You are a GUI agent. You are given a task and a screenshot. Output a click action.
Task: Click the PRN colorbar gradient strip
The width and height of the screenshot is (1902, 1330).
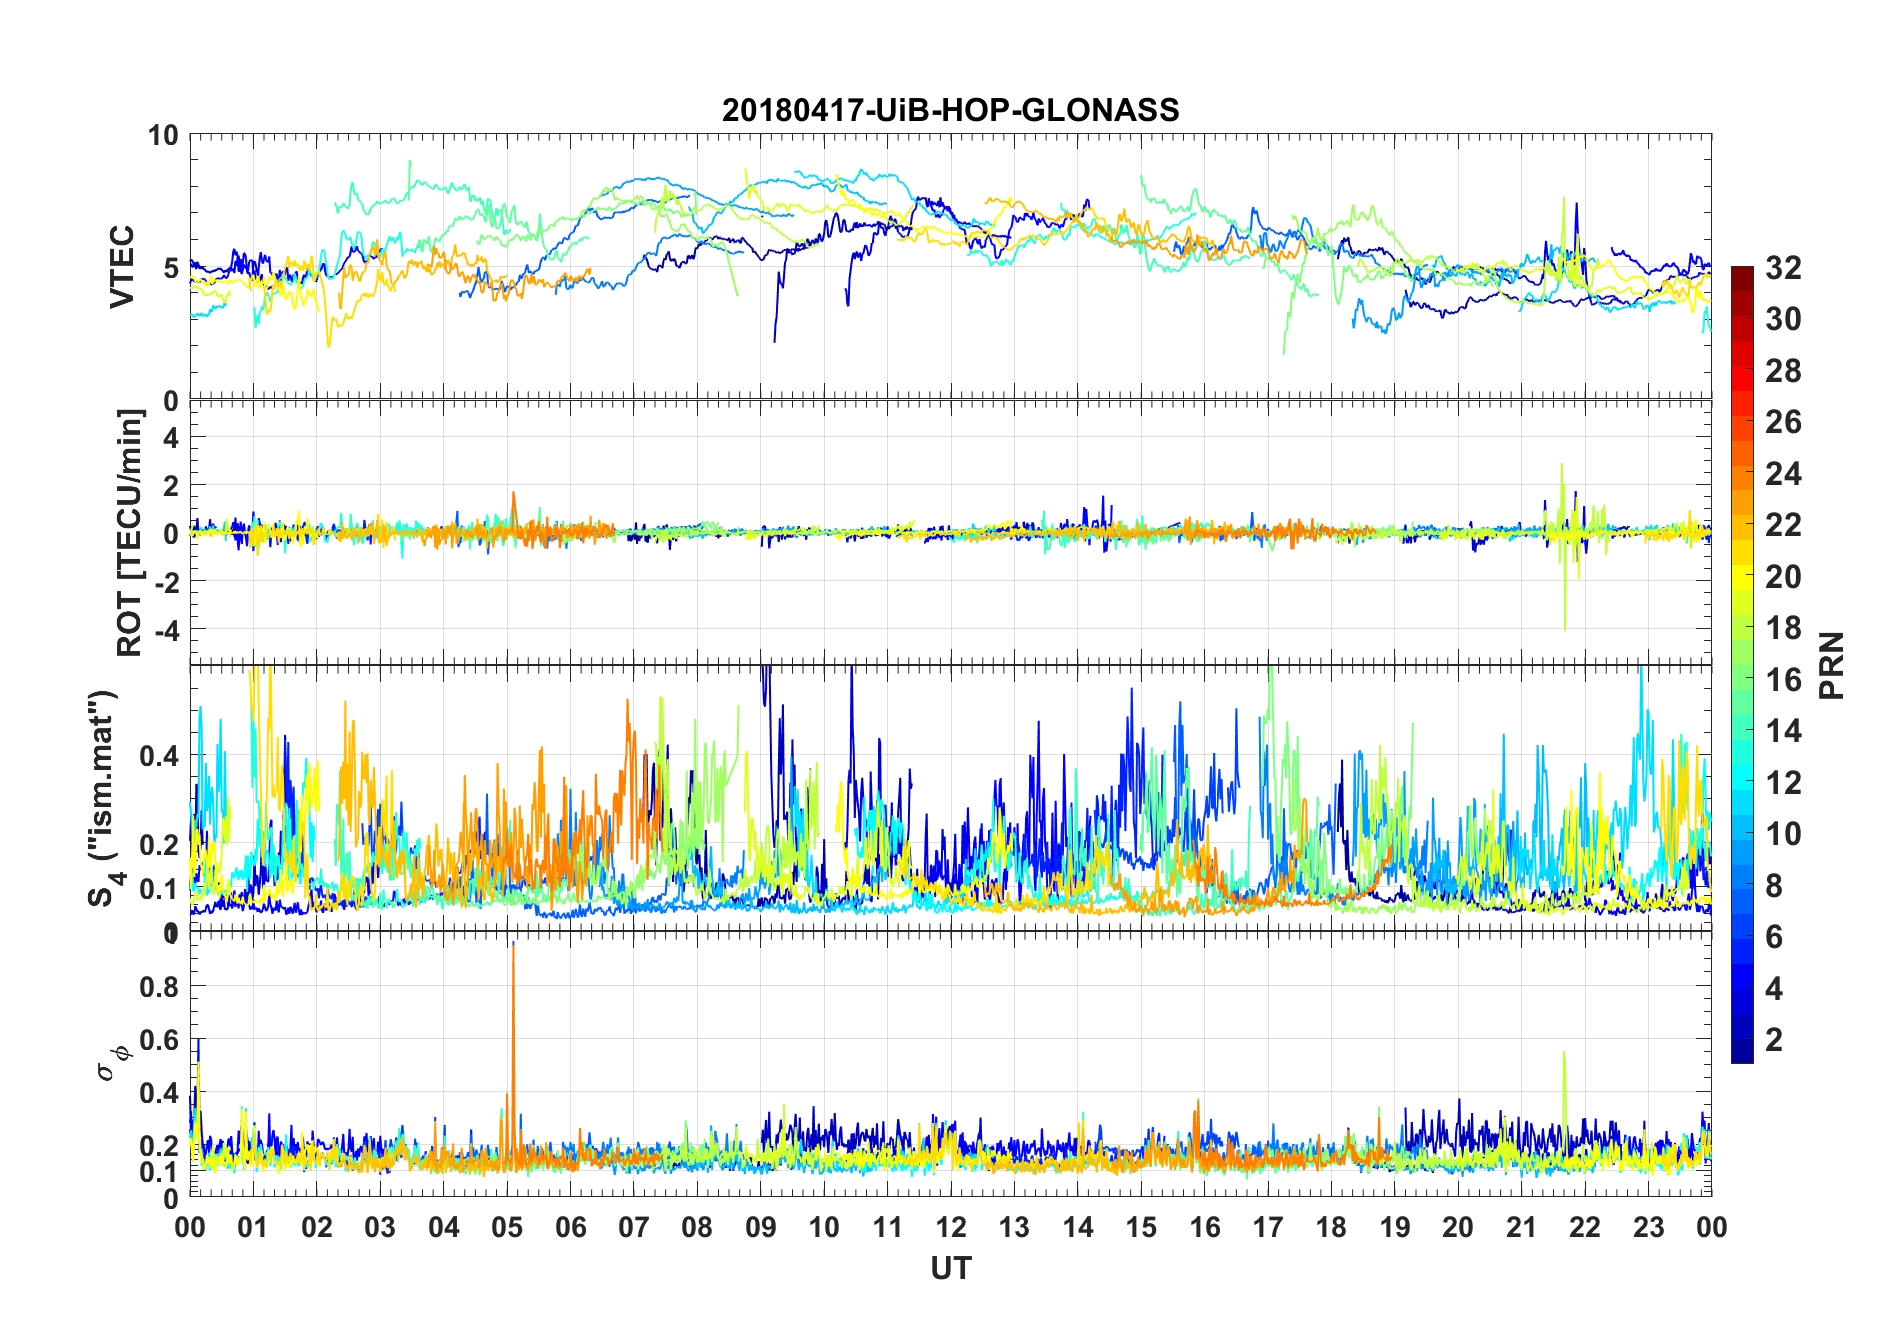[x=1742, y=664]
